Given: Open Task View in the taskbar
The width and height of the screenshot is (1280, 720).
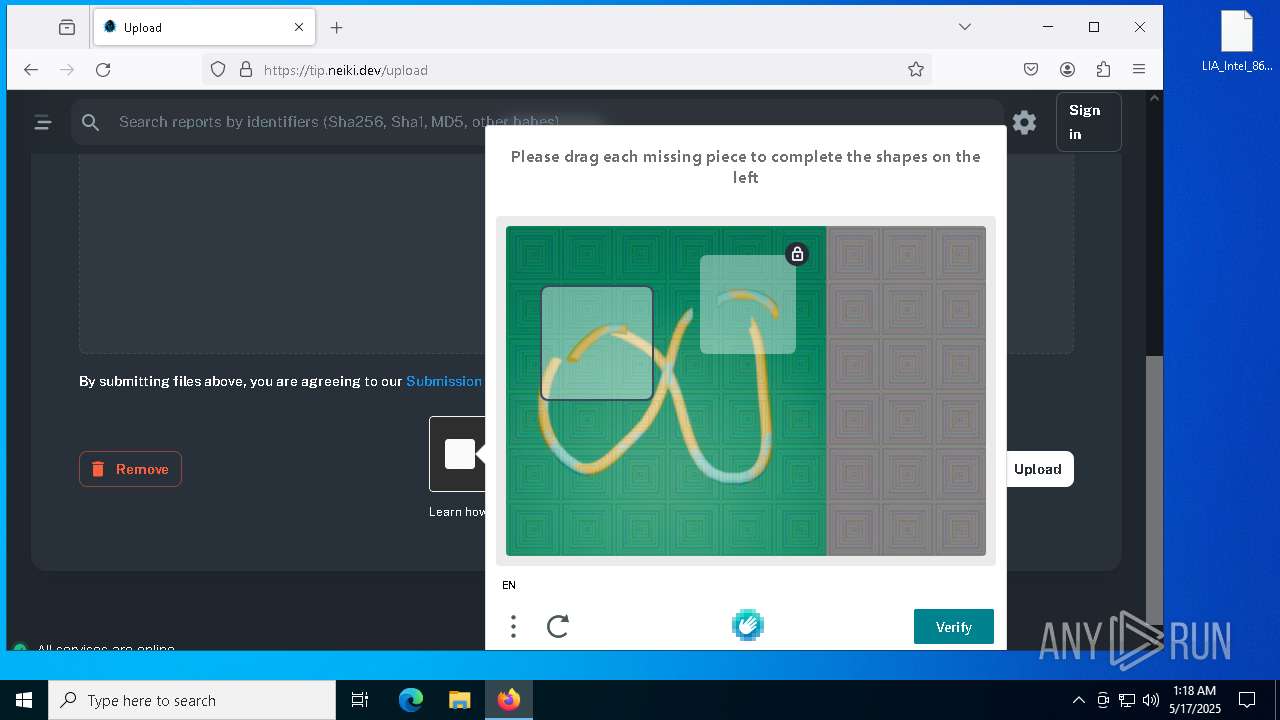Looking at the screenshot, I should coord(360,700).
